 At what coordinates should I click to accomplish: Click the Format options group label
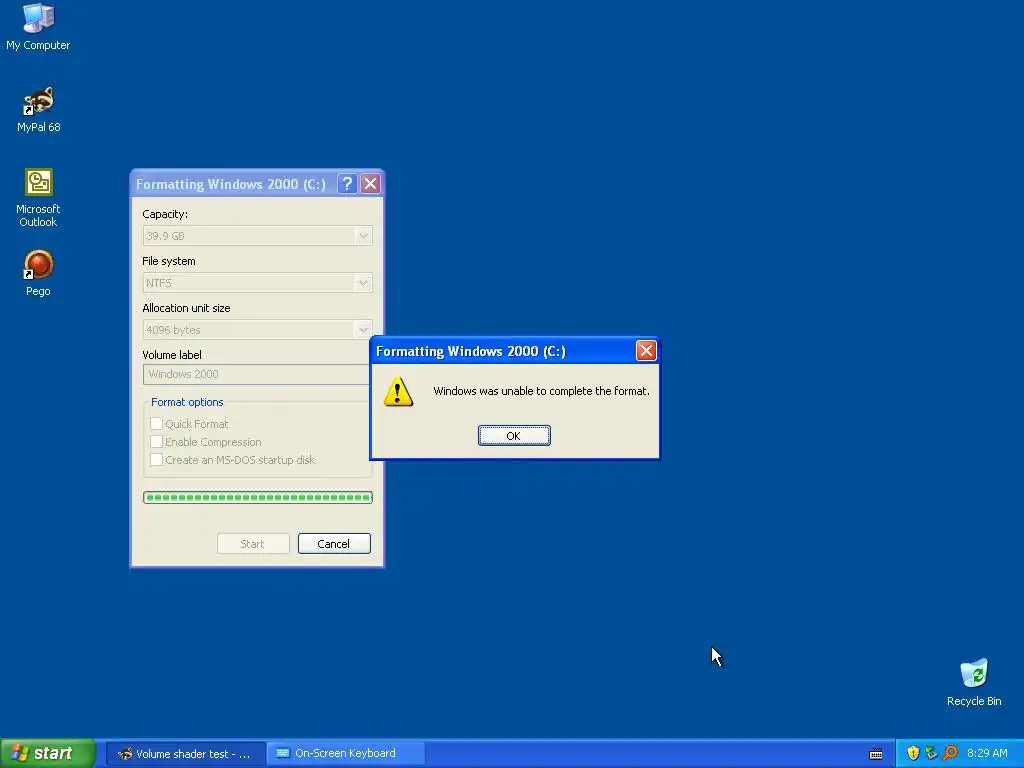(x=187, y=402)
